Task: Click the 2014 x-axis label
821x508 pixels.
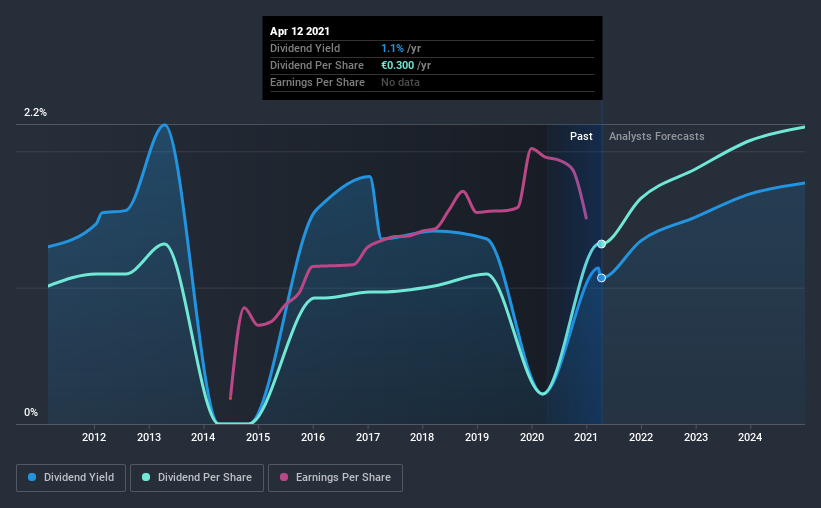Action: (203, 437)
